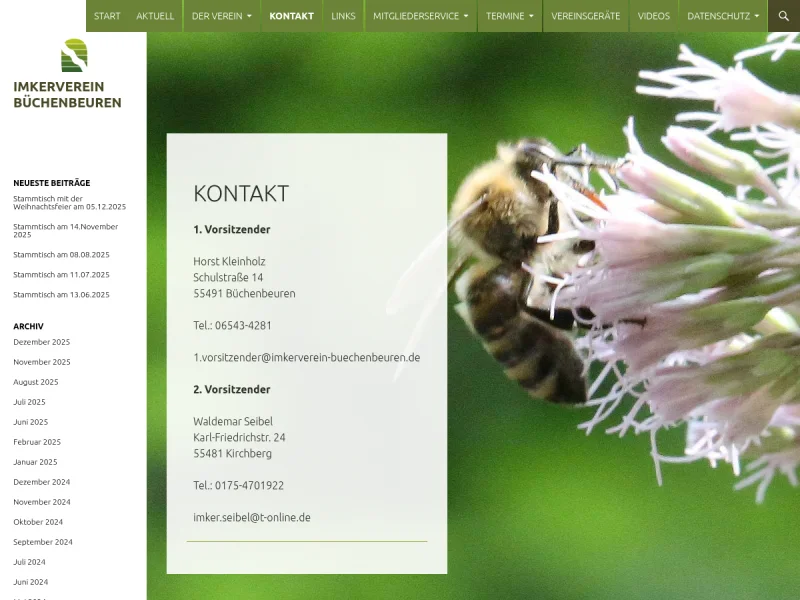Select the Kontakt menu item
The image size is (800, 600).
coord(291,16)
